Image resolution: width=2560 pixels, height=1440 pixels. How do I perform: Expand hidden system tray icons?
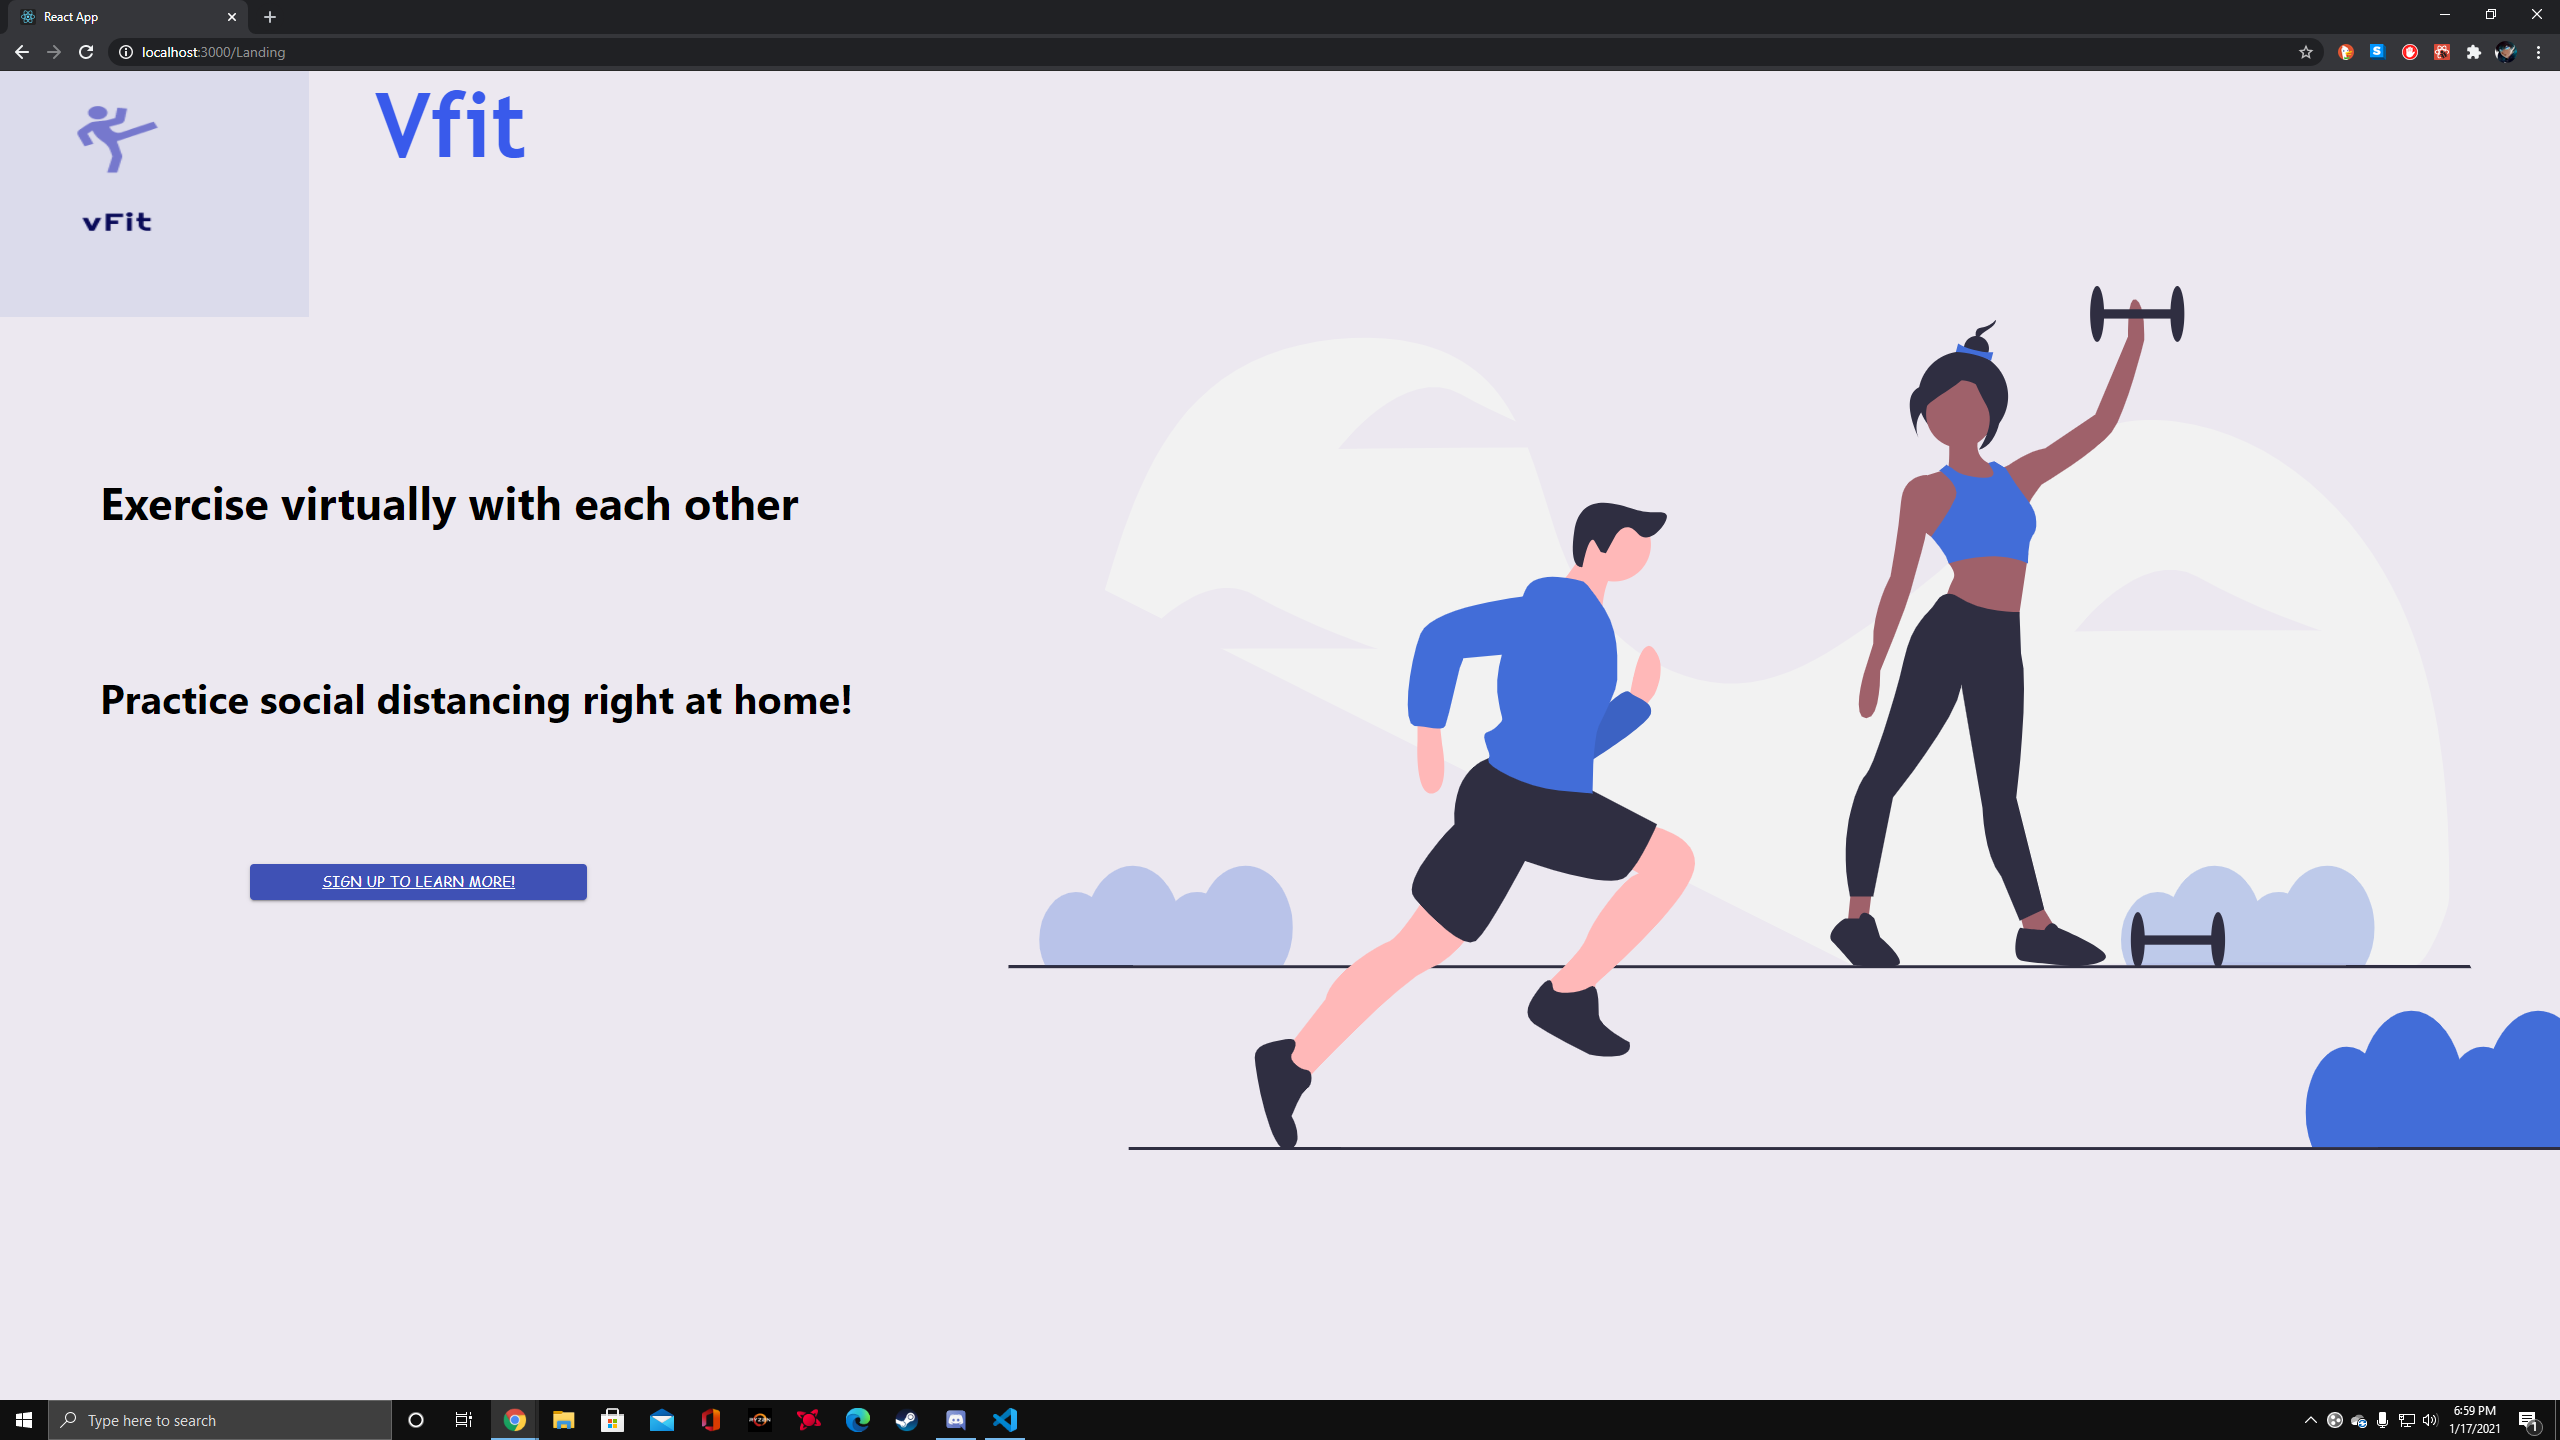(x=2311, y=1420)
